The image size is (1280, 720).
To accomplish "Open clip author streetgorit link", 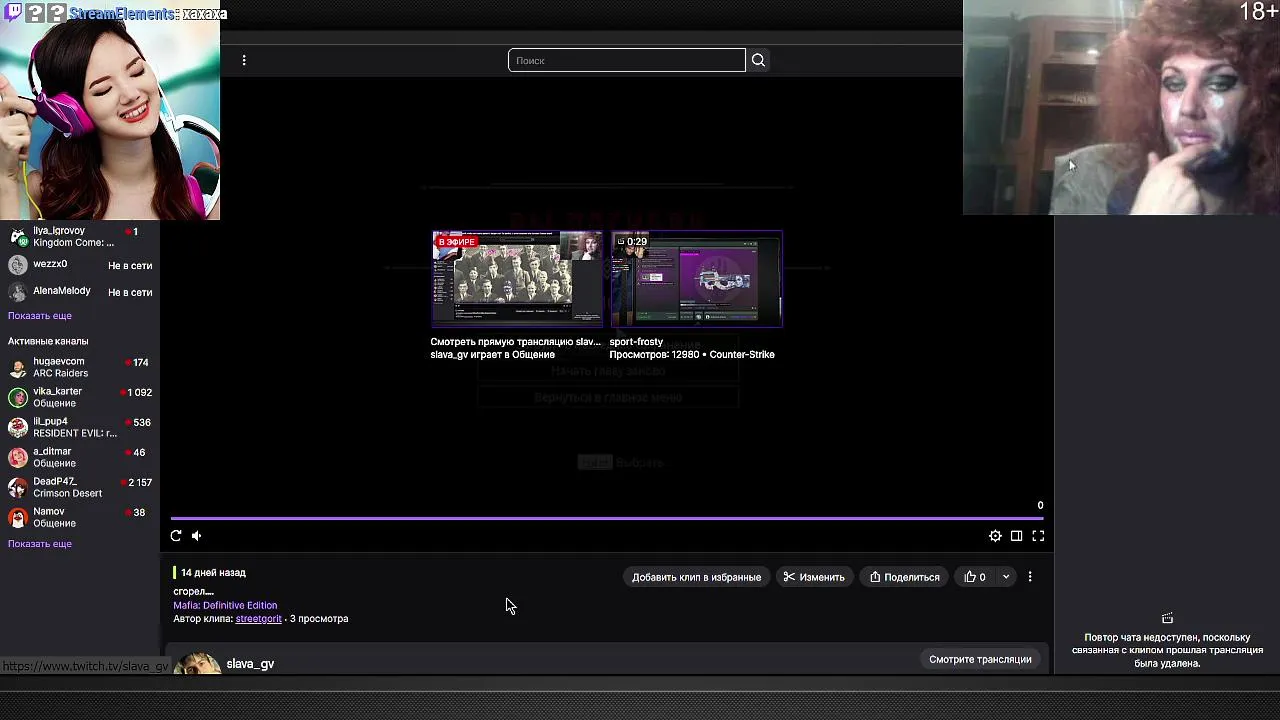I will tap(258, 619).
